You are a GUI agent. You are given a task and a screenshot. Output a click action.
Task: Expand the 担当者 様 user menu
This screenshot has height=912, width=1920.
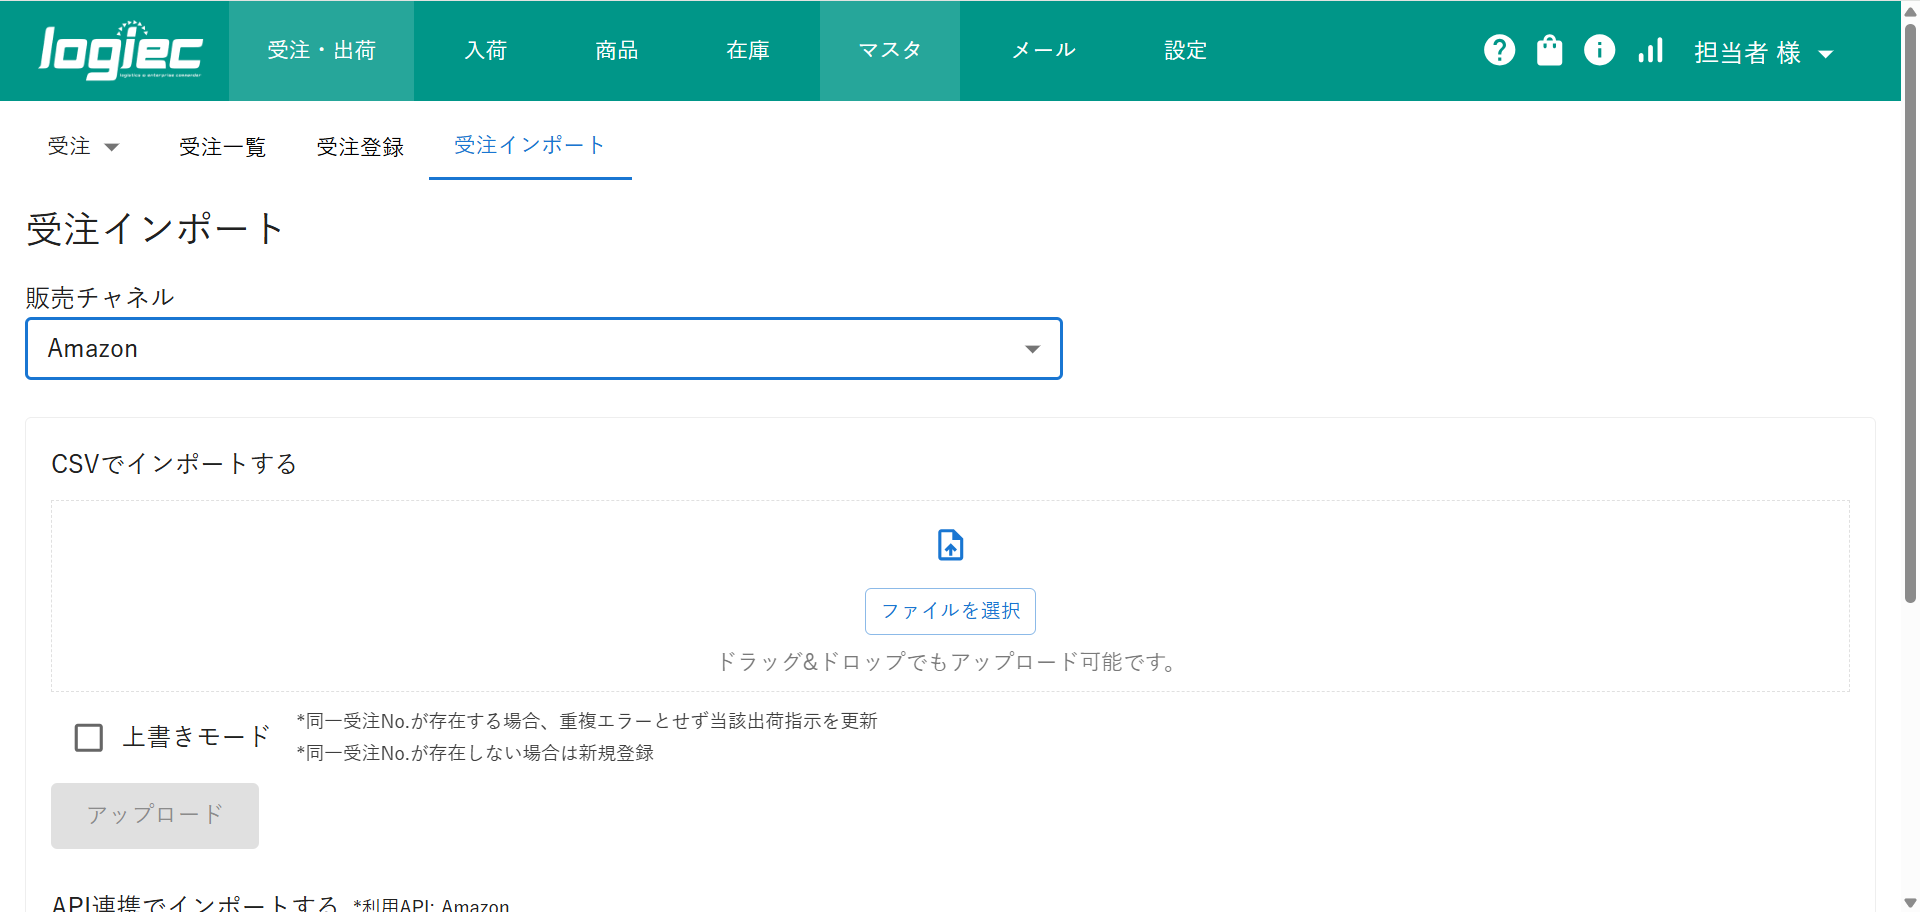[1763, 52]
